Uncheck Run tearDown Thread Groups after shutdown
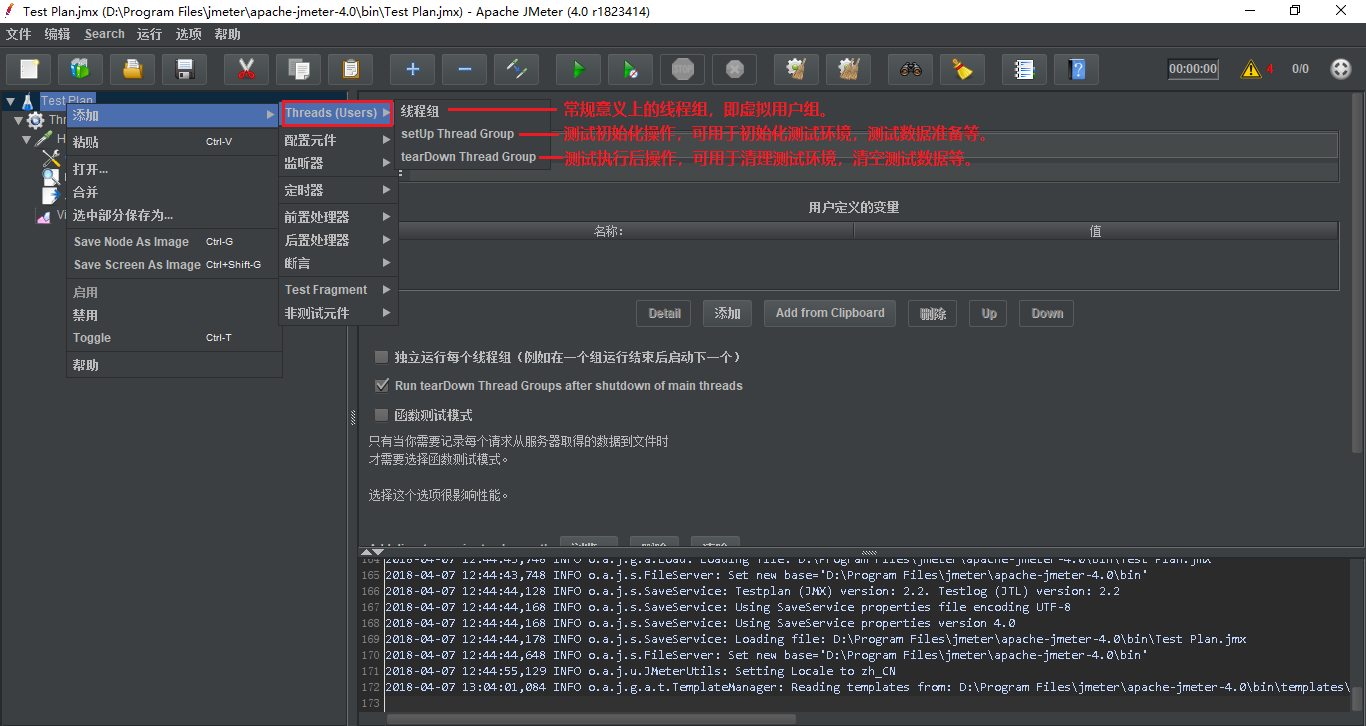 tap(381, 385)
